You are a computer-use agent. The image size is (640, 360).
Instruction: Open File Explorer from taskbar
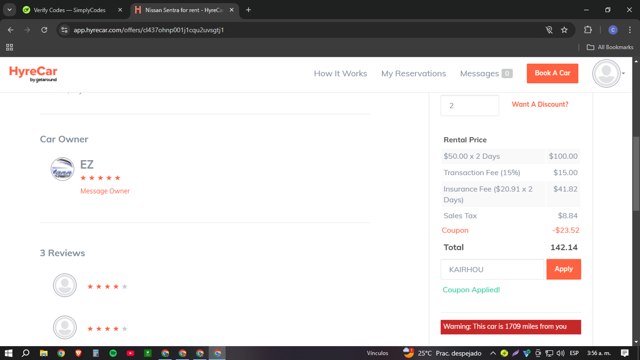pos(44,353)
